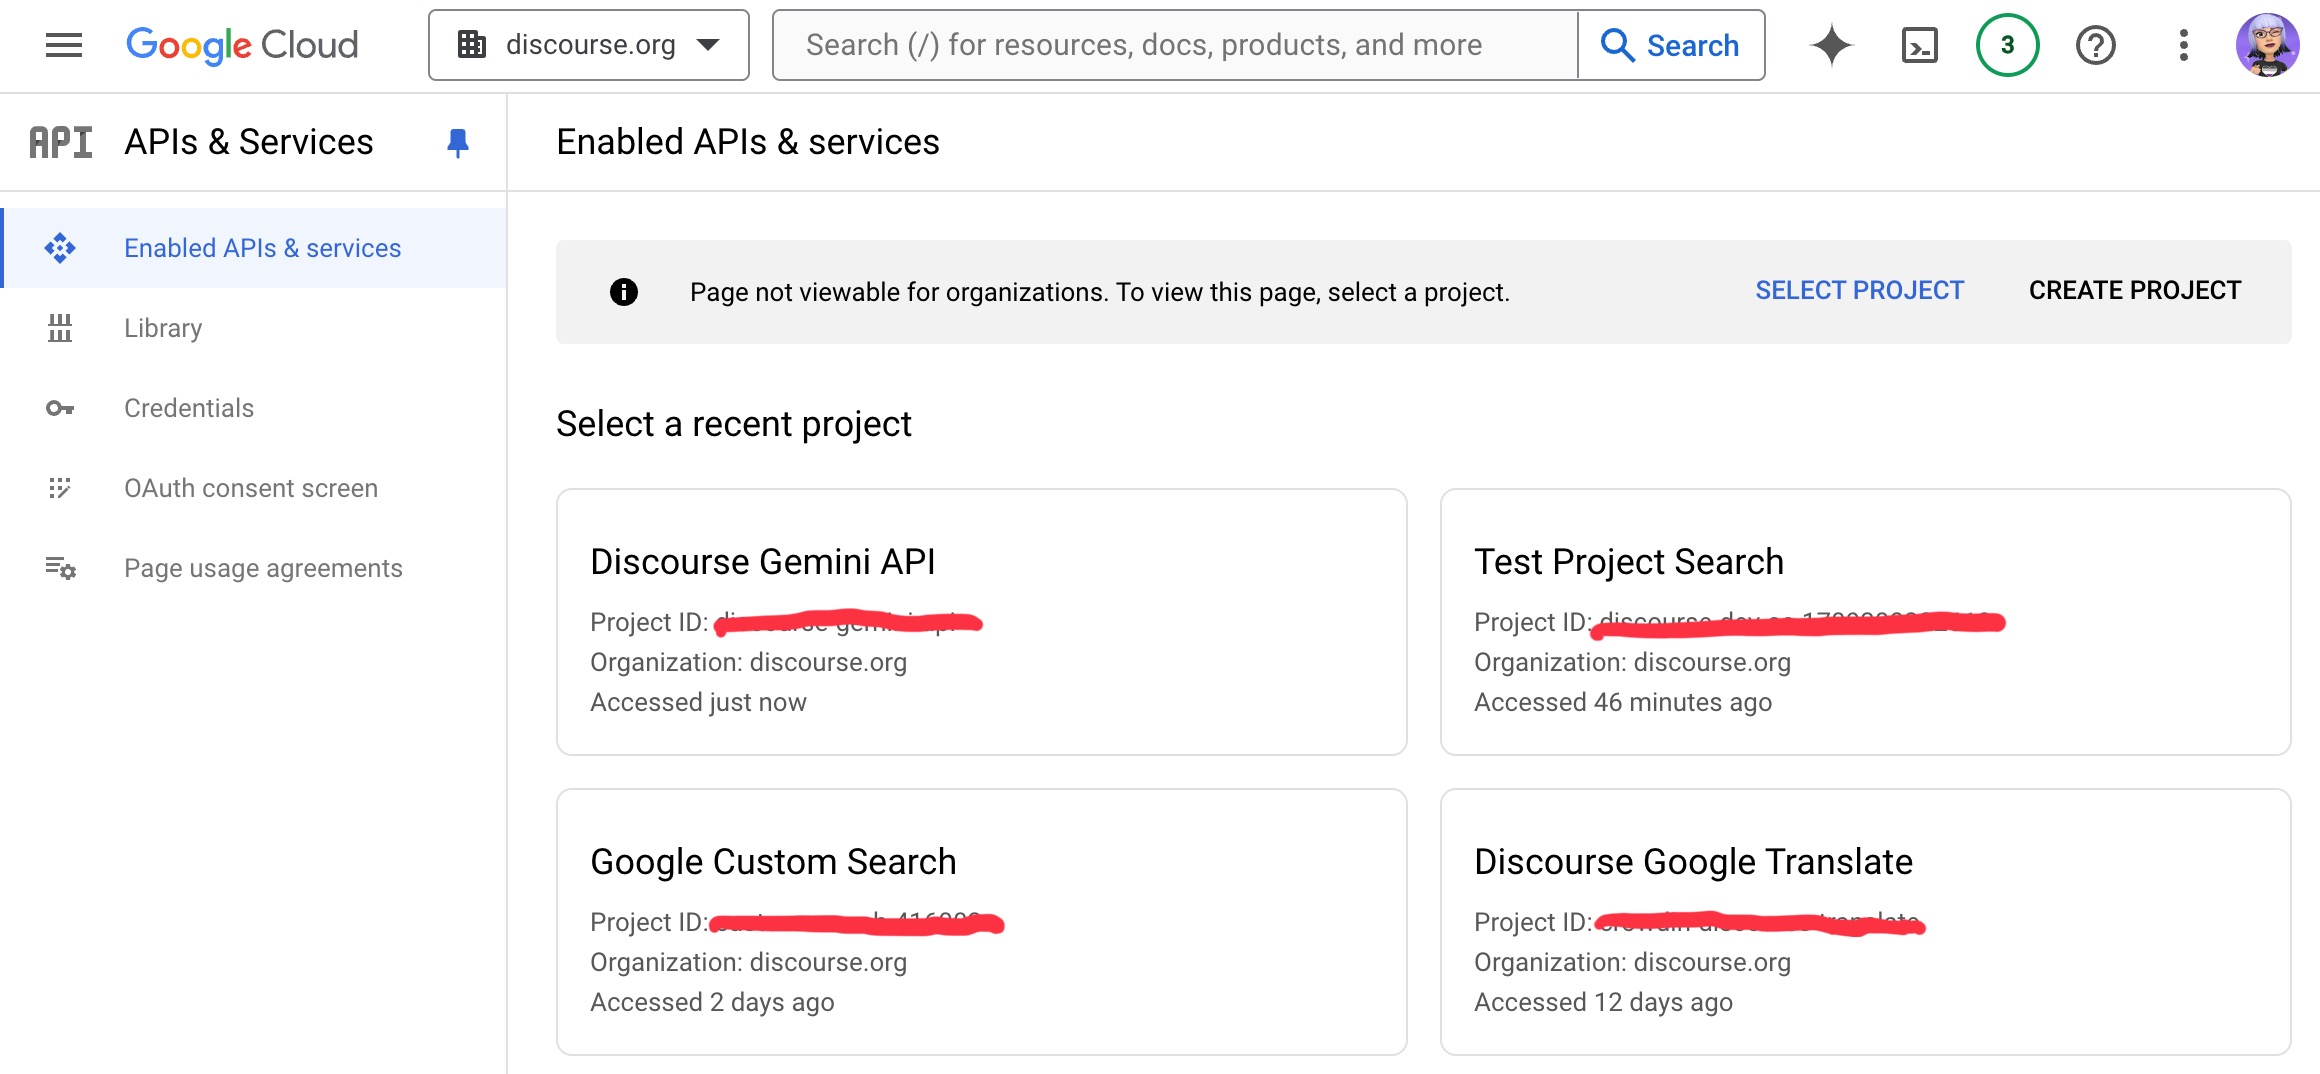Click the 'APIs & Services' sidebar title

(x=249, y=142)
